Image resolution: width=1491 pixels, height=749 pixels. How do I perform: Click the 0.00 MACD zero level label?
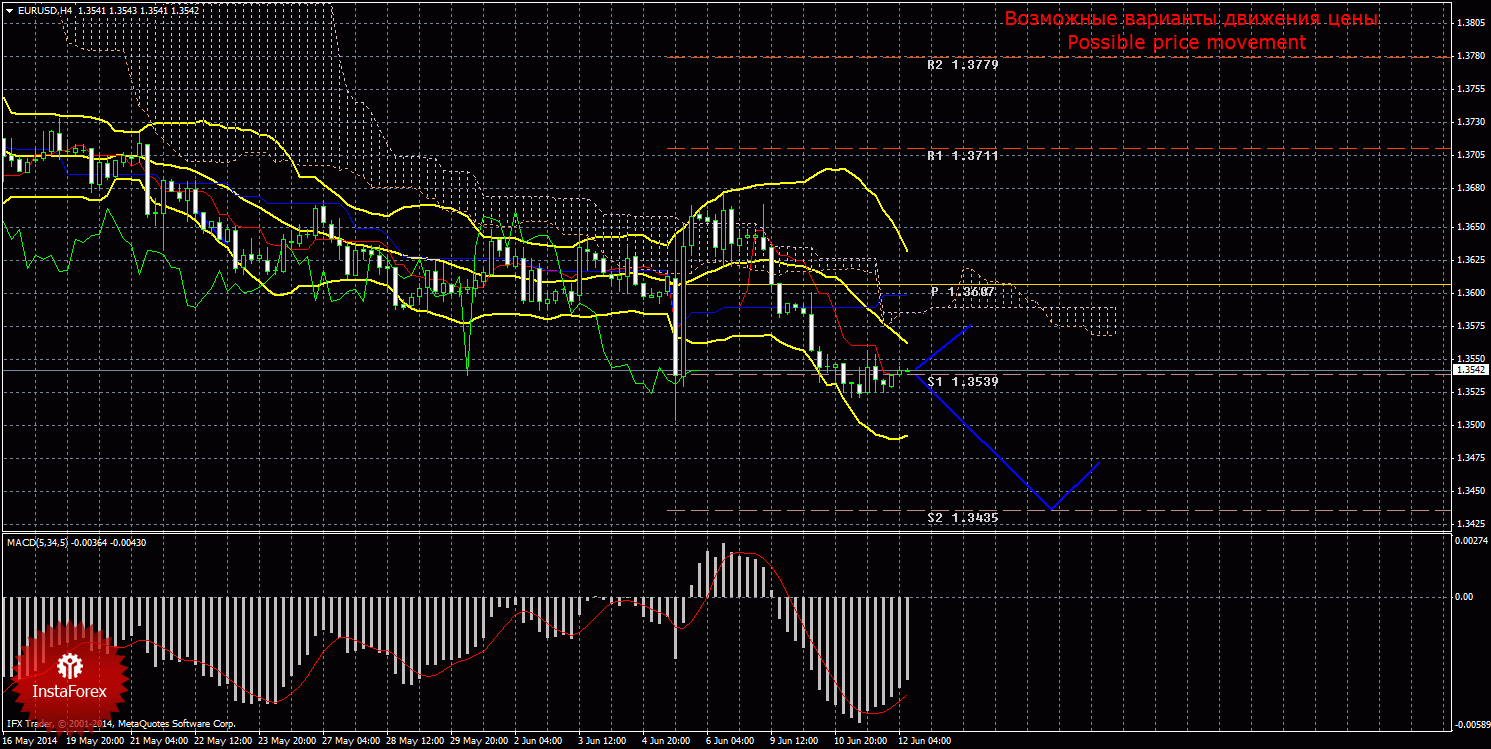point(1463,597)
